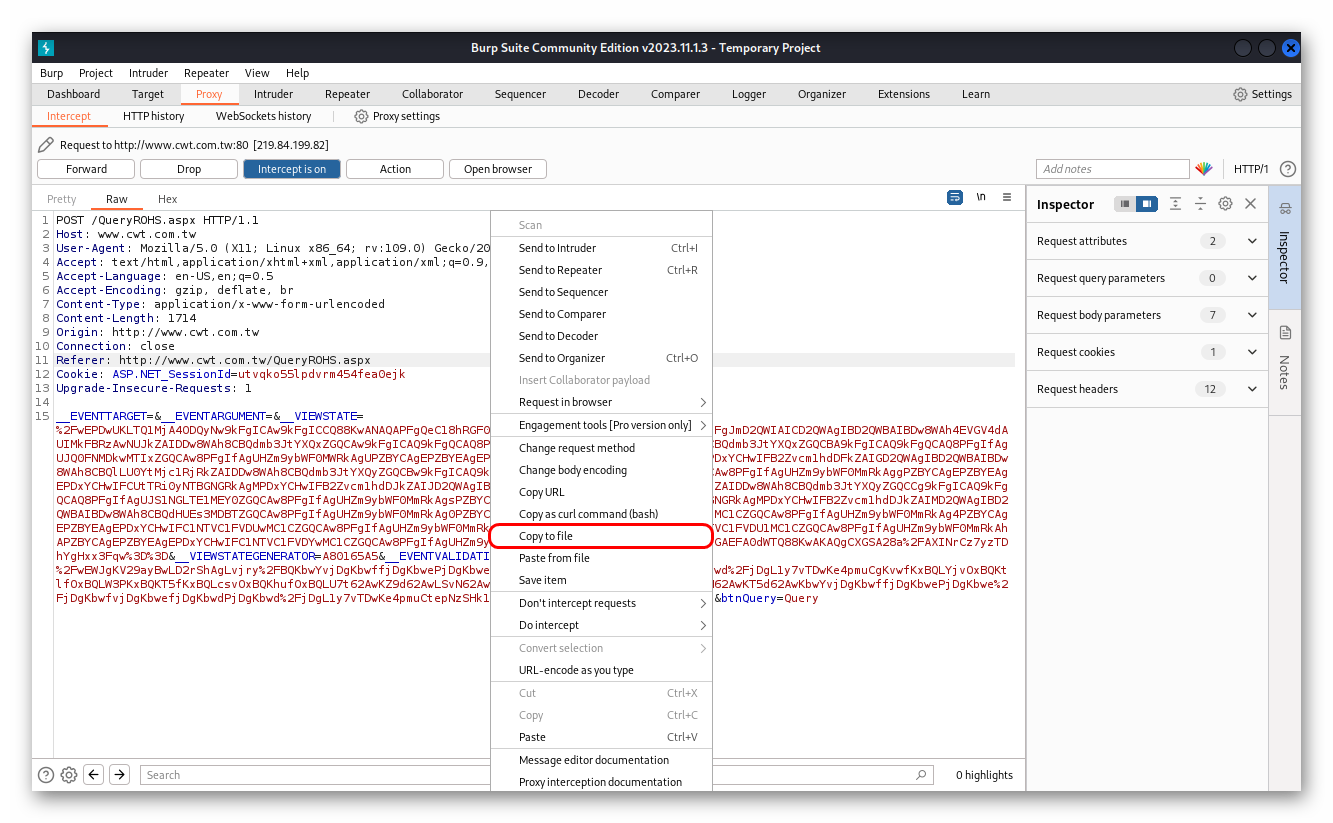This screenshot has width=1333, height=823.
Task: Toggle URL-encode as you type
Action: [x=601, y=670]
